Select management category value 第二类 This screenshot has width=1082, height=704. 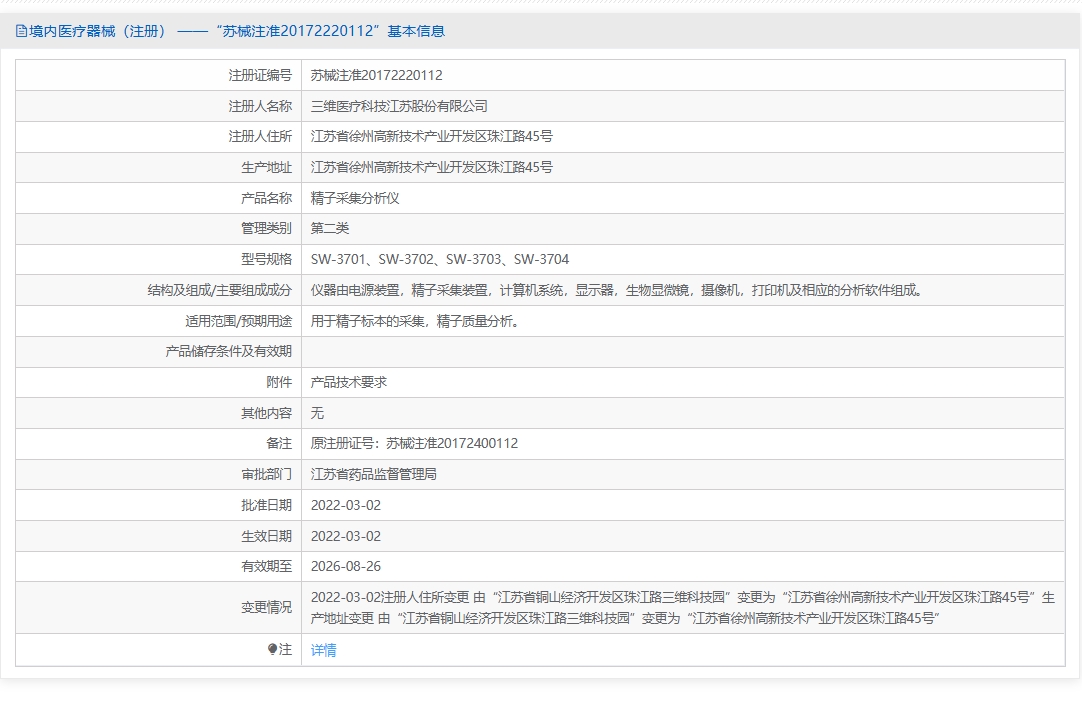pos(330,228)
